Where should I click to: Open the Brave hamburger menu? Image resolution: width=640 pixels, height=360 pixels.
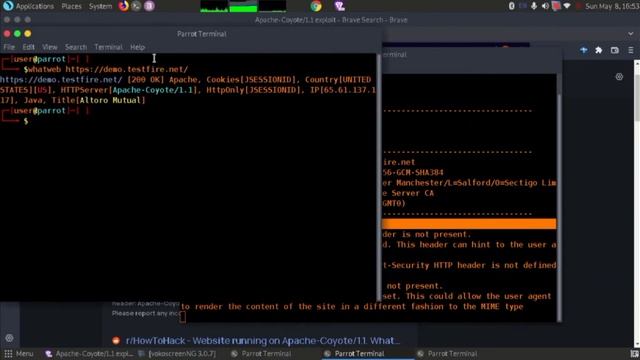pyautogui.click(x=631, y=50)
